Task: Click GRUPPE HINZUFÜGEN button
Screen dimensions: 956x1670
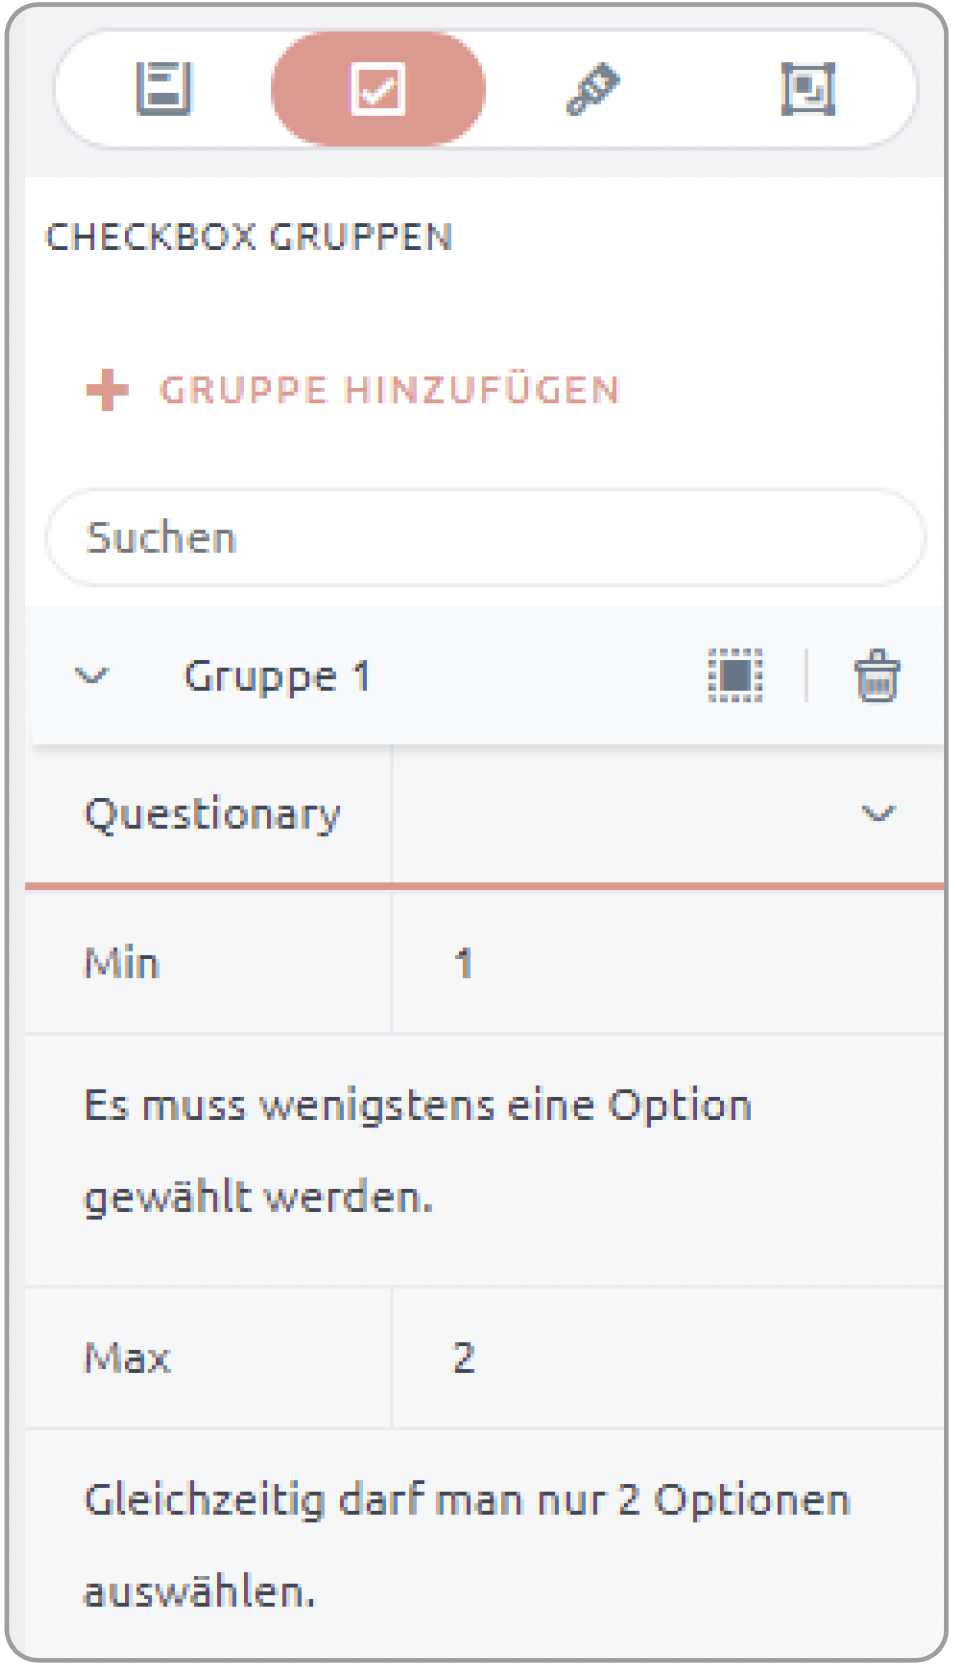Action: tap(353, 390)
